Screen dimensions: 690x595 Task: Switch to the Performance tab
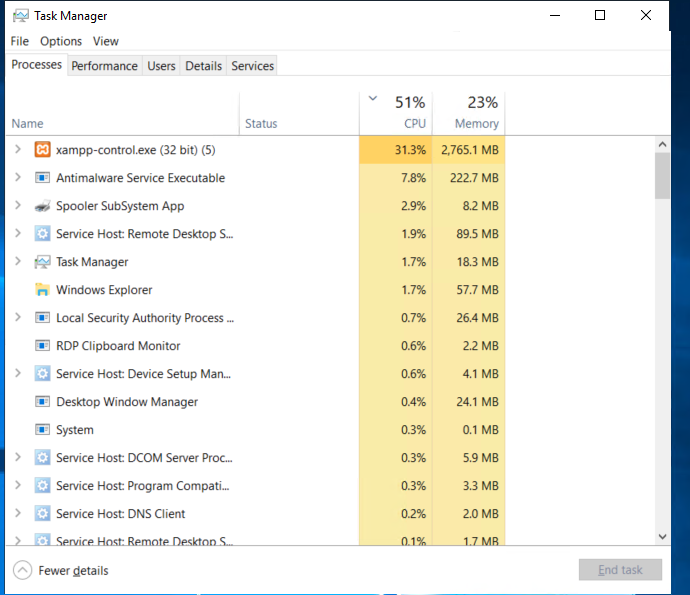tap(105, 66)
